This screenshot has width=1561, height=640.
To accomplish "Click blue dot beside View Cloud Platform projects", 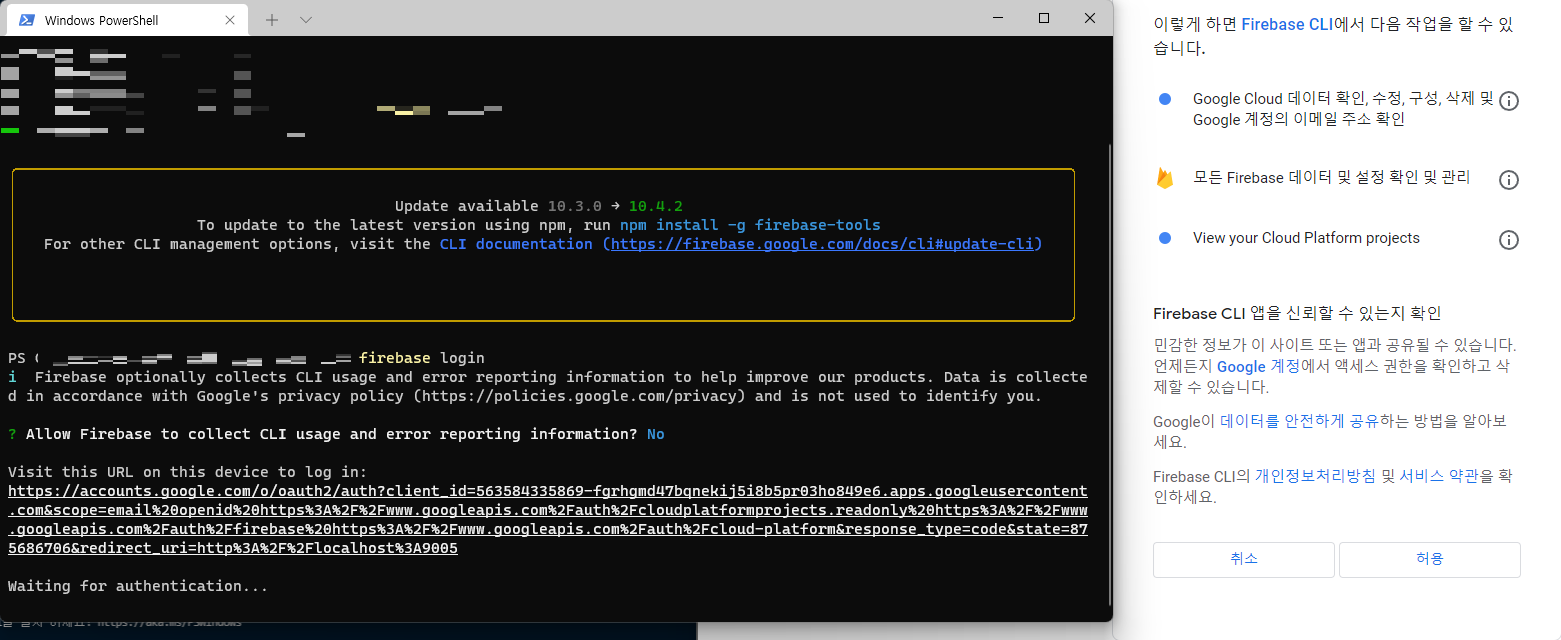I will click(1164, 238).
